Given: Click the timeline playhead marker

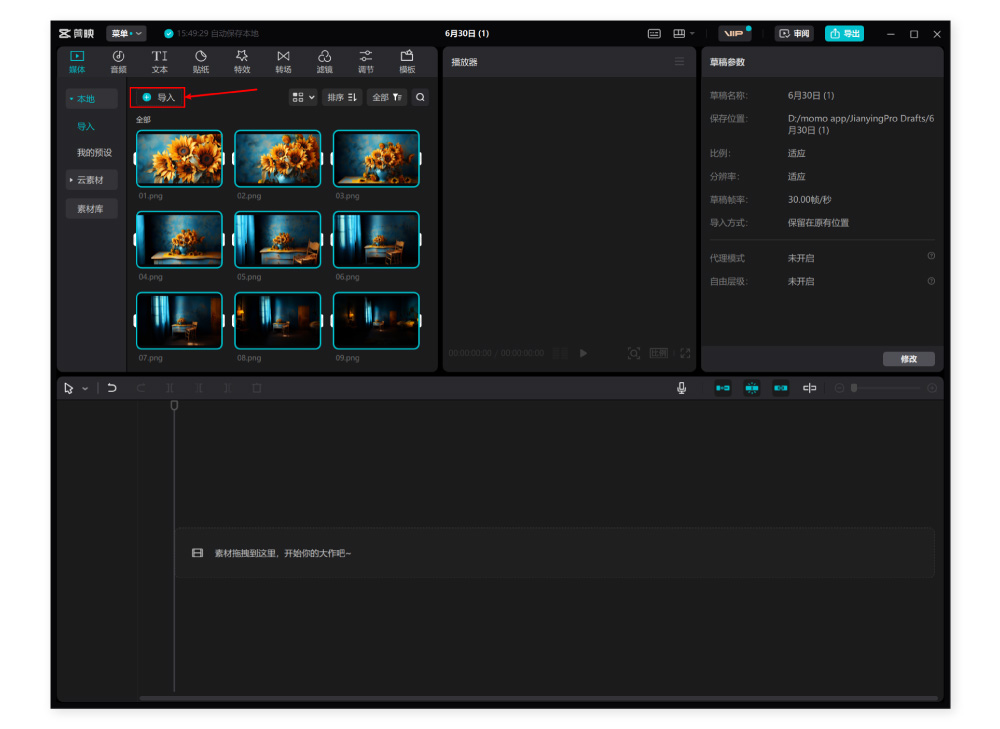Looking at the screenshot, I should (x=174, y=405).
